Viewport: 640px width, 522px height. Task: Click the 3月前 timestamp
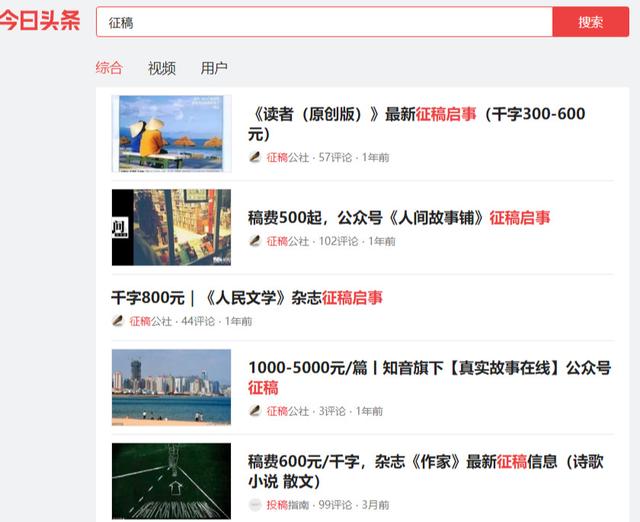[375, 505]
